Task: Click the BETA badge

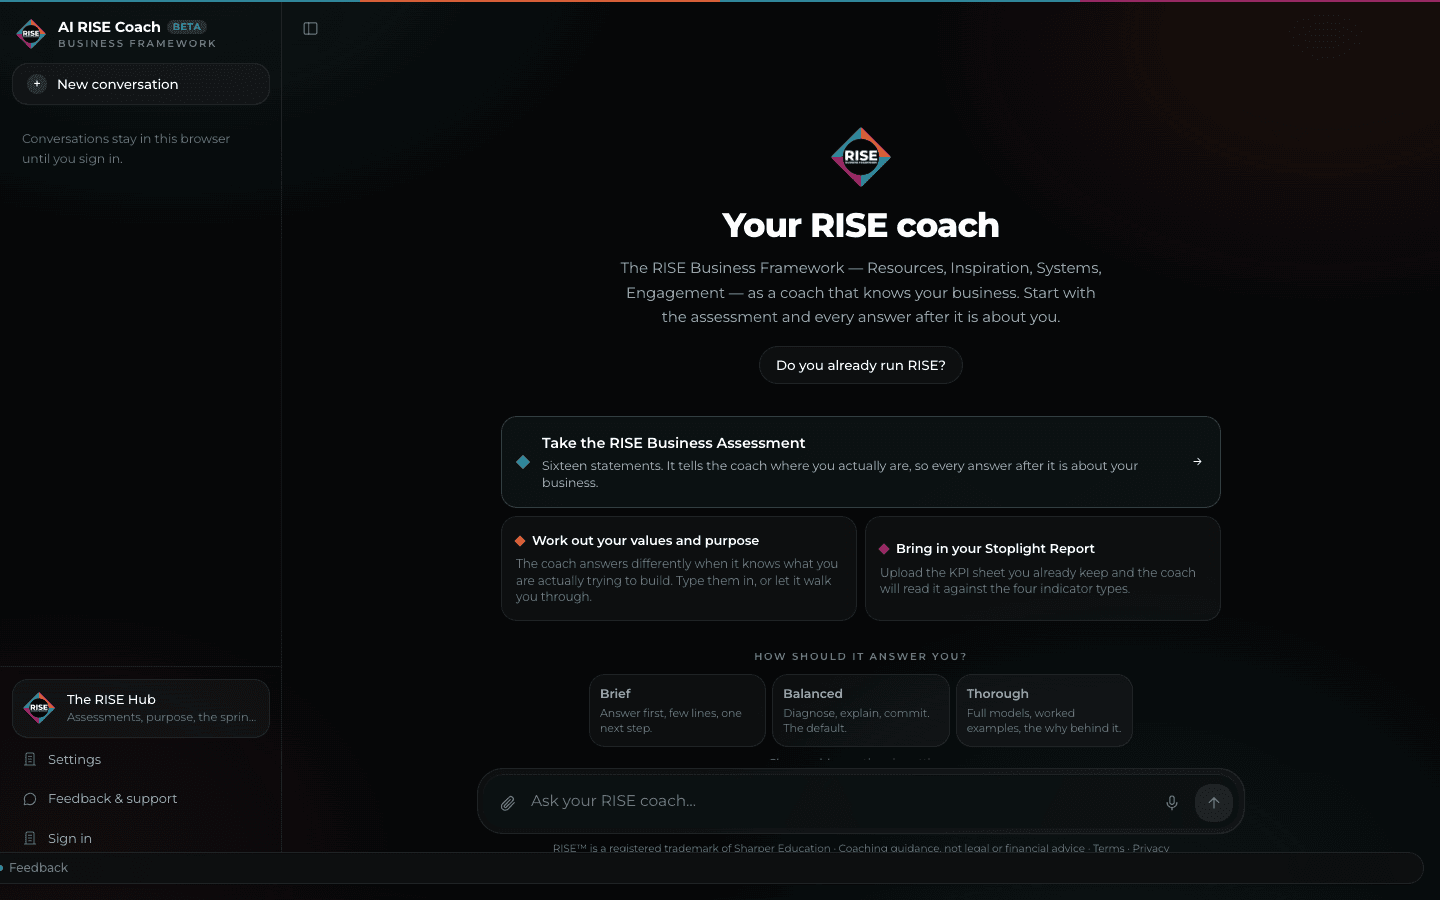Action: click(x=187, y=27)
